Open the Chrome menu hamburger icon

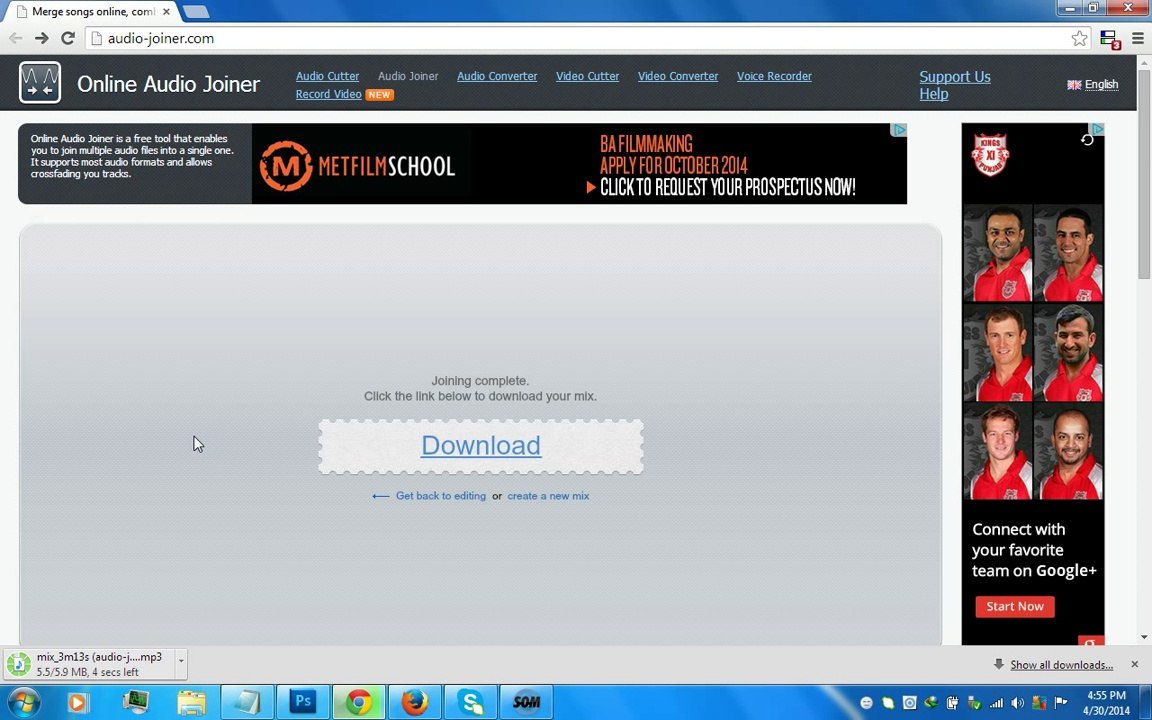pos(1137,38)
